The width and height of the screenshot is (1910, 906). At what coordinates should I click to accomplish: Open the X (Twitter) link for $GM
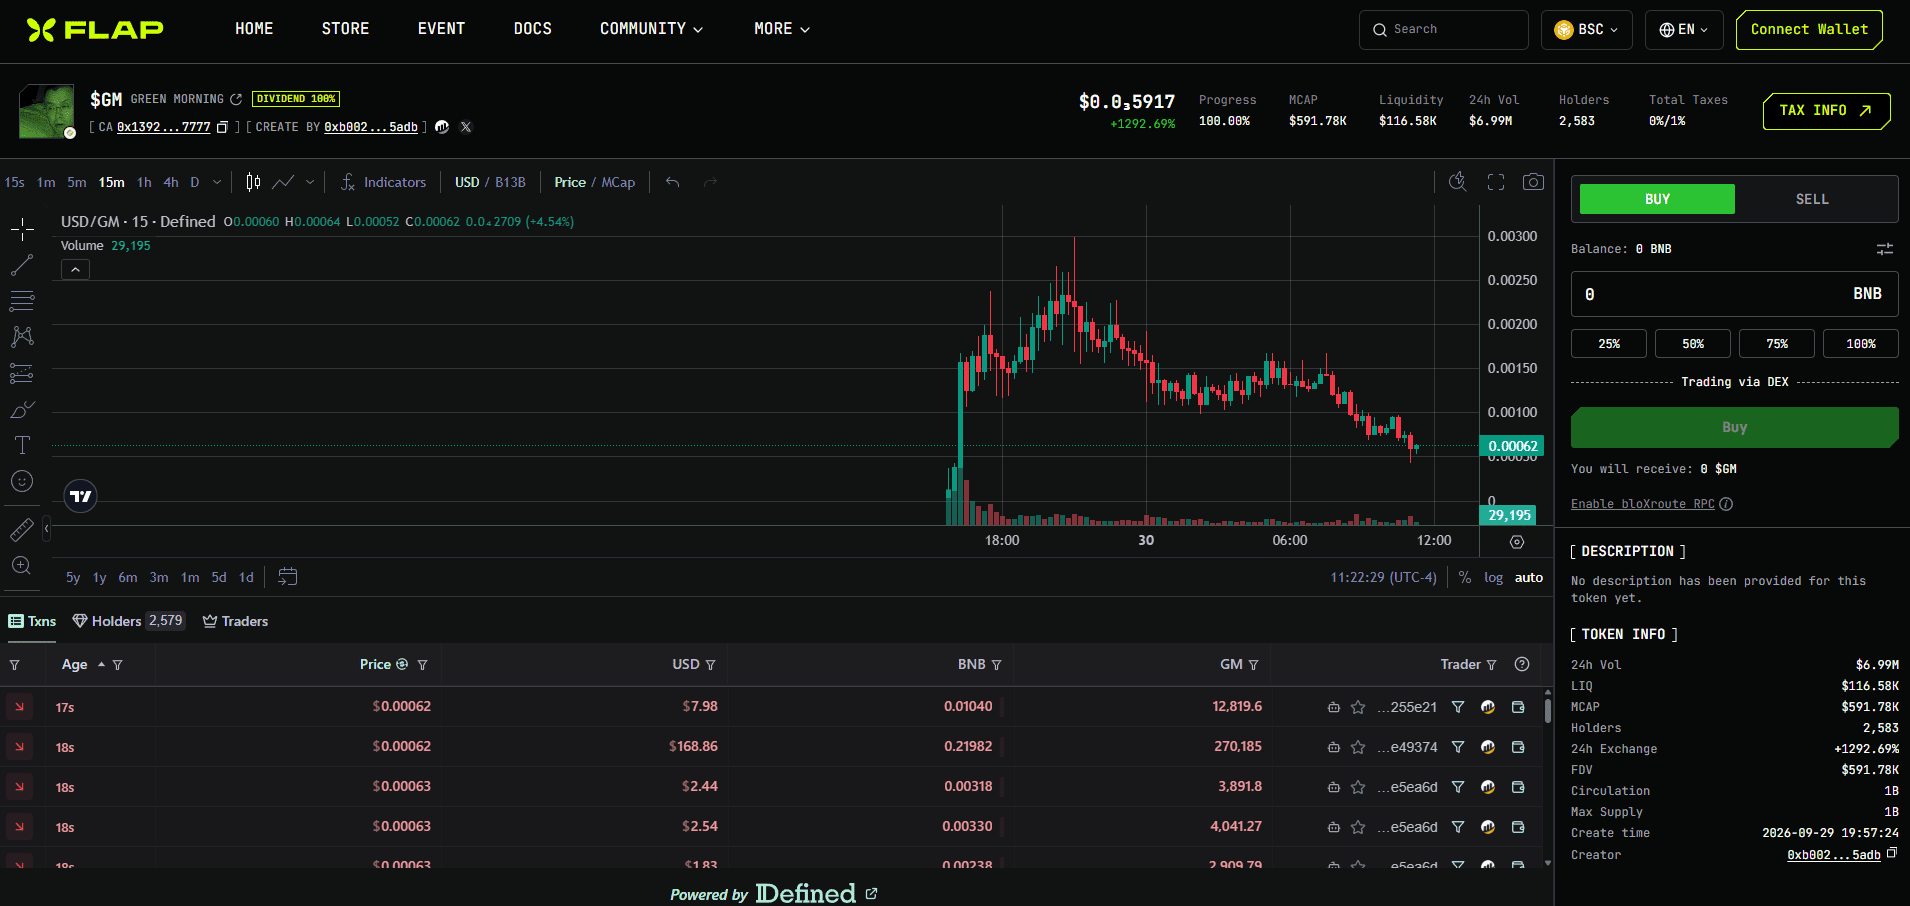(466, 127)
